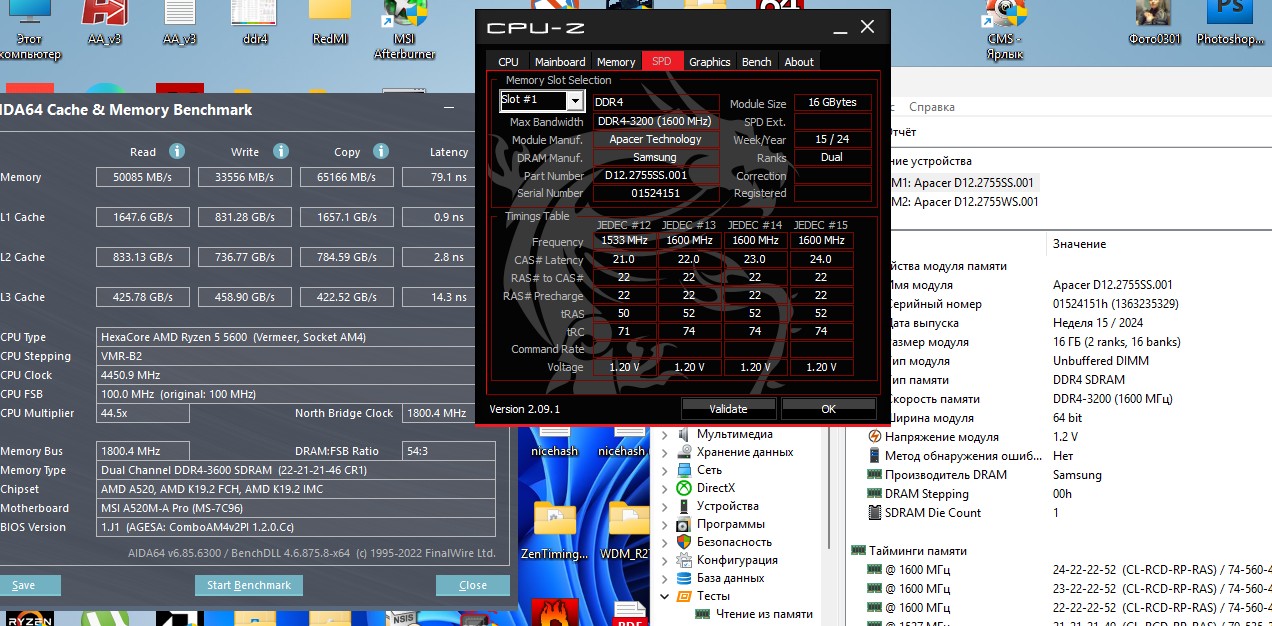Click the Motherboard field MSI A520M-A Pro

pyautogui.click(x=296, y=508)
